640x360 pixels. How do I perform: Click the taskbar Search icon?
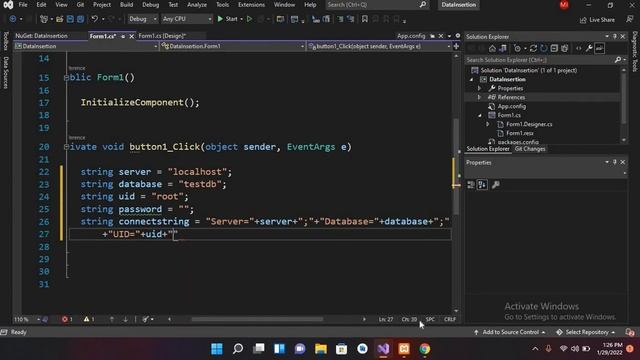[238, 349]
